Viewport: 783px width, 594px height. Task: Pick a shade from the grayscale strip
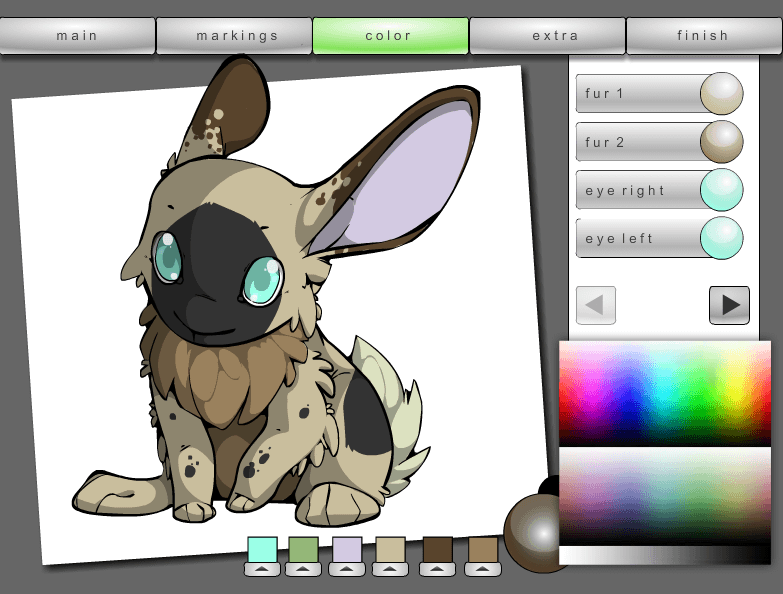[x=665, y=555]
